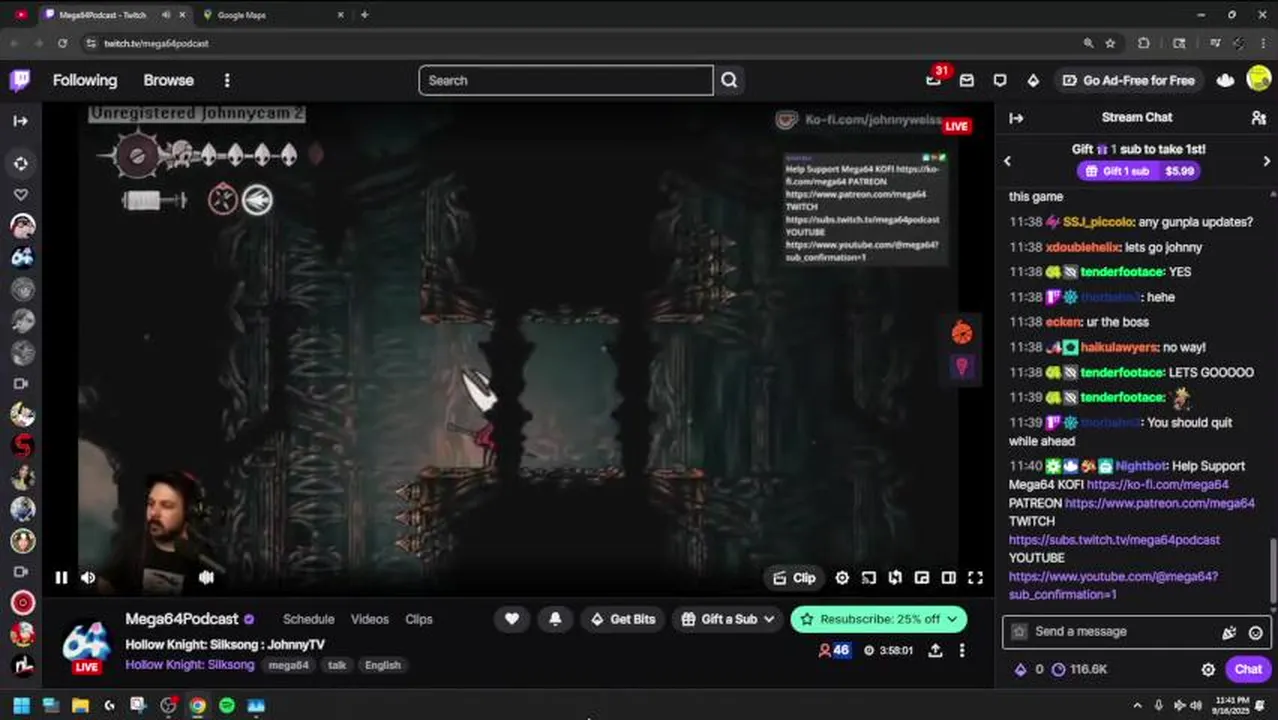Open Hollow Knight: Silksong category link

pyautogui.click(x=190, y=665)
